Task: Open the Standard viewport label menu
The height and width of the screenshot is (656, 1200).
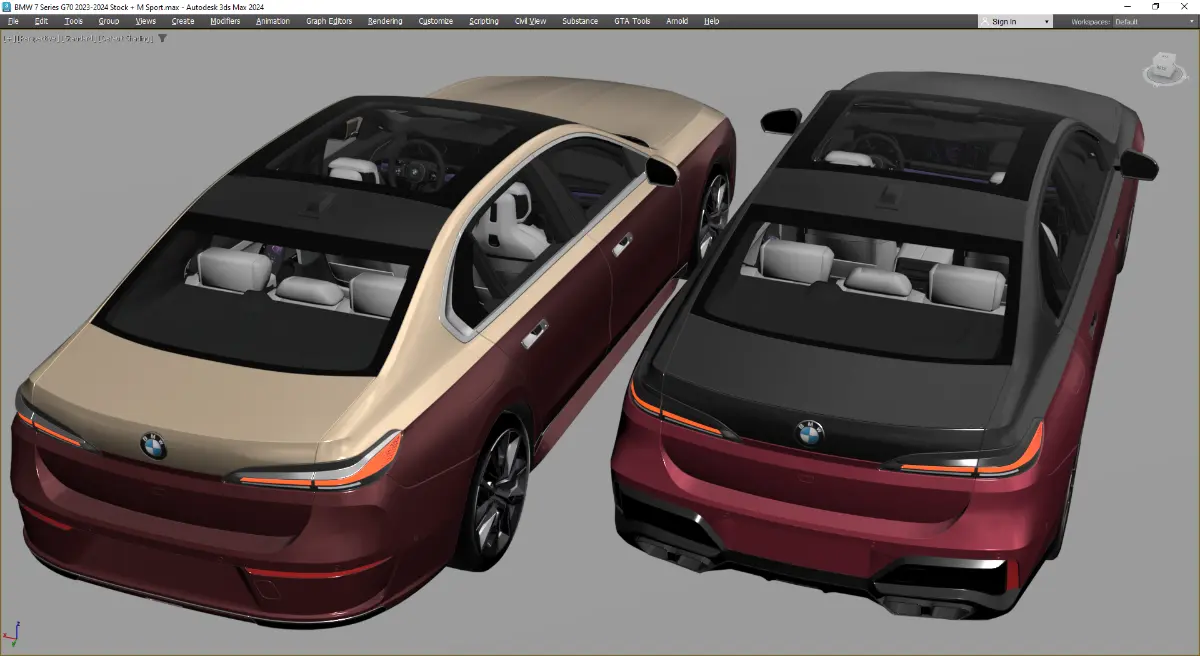Action: (79, 38)
